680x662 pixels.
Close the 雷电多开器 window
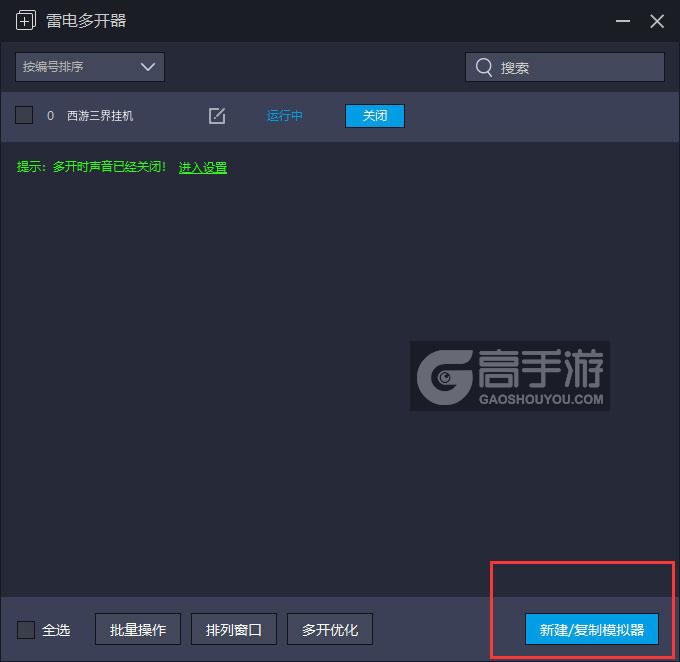tap(657, 21)
